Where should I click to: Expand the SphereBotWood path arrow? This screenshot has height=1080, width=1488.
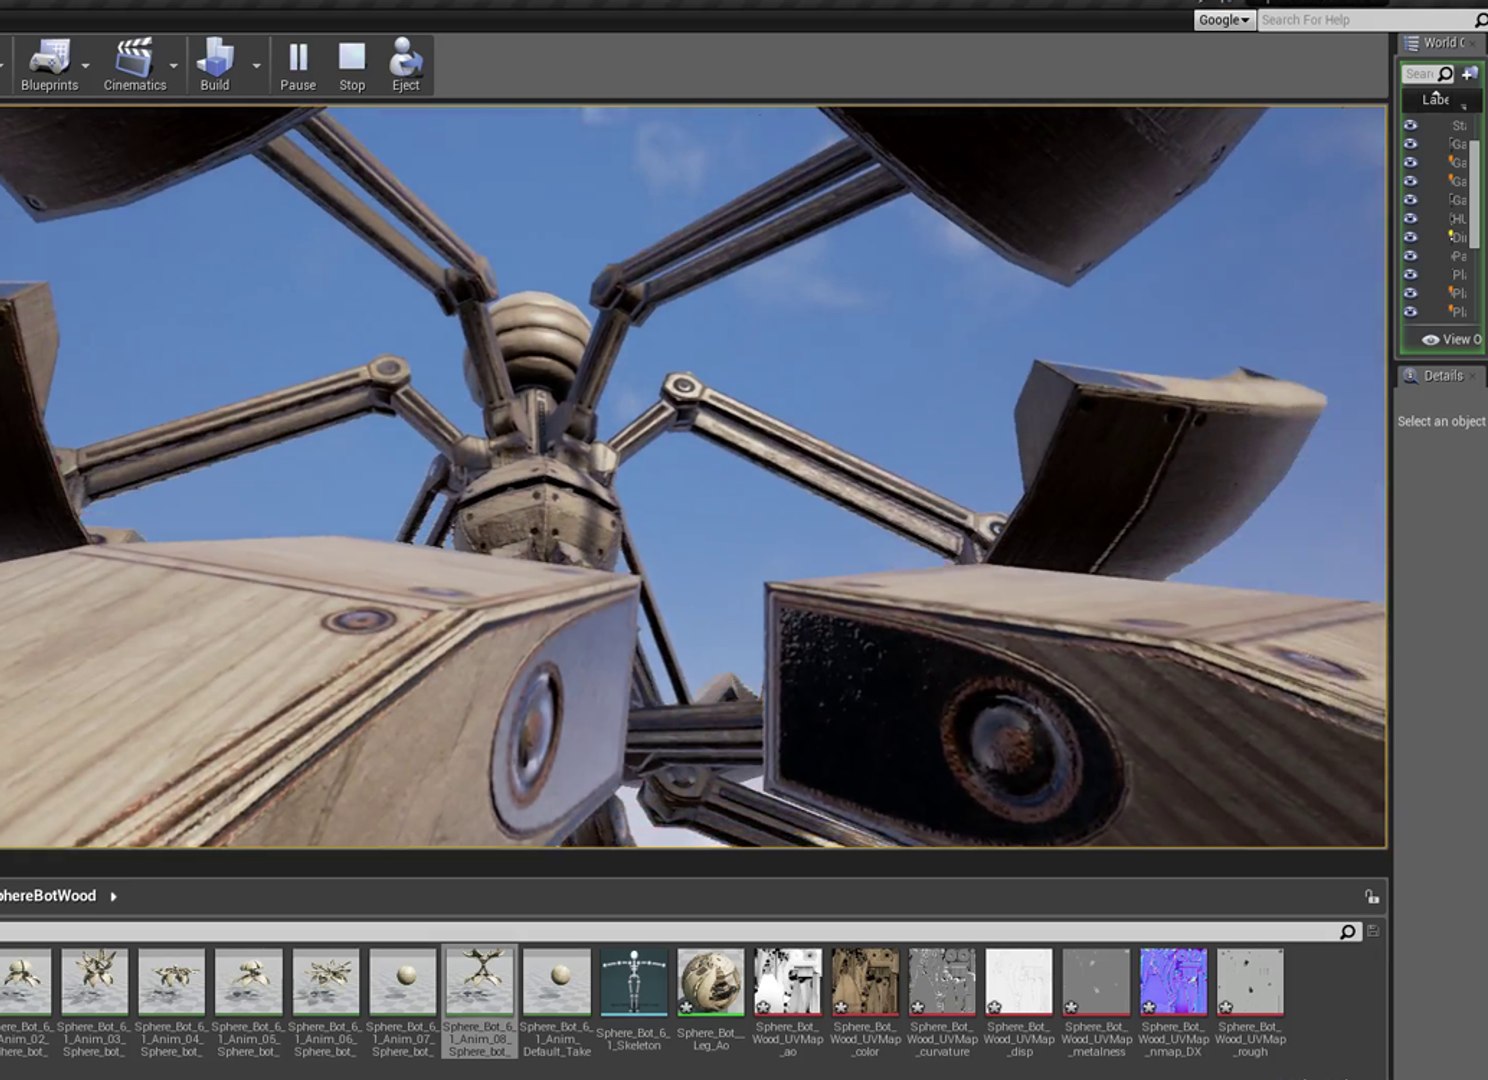(x=113, y=896)
